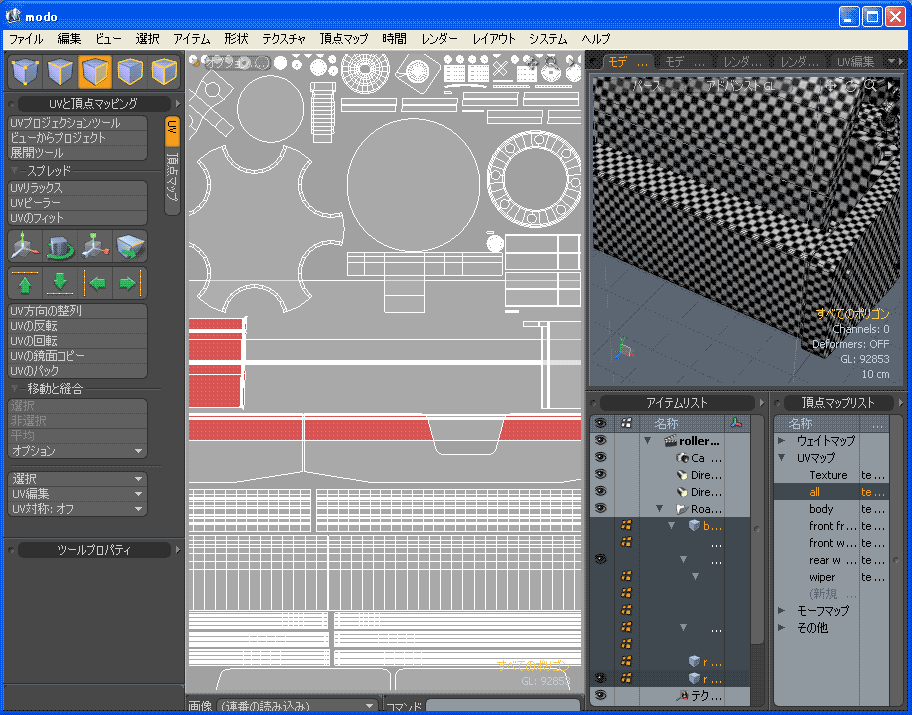Toggle eye on the last r… mesh row
Screen dimensions: 912x715
[x=600, y=678]
